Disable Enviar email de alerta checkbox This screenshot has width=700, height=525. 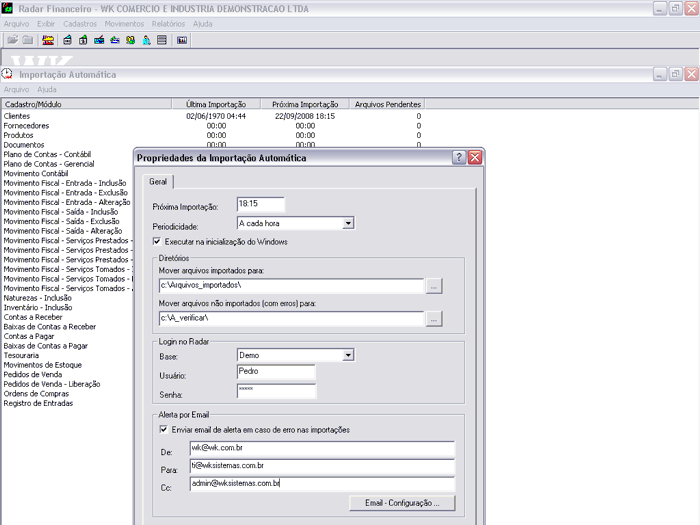coord(165,430)
